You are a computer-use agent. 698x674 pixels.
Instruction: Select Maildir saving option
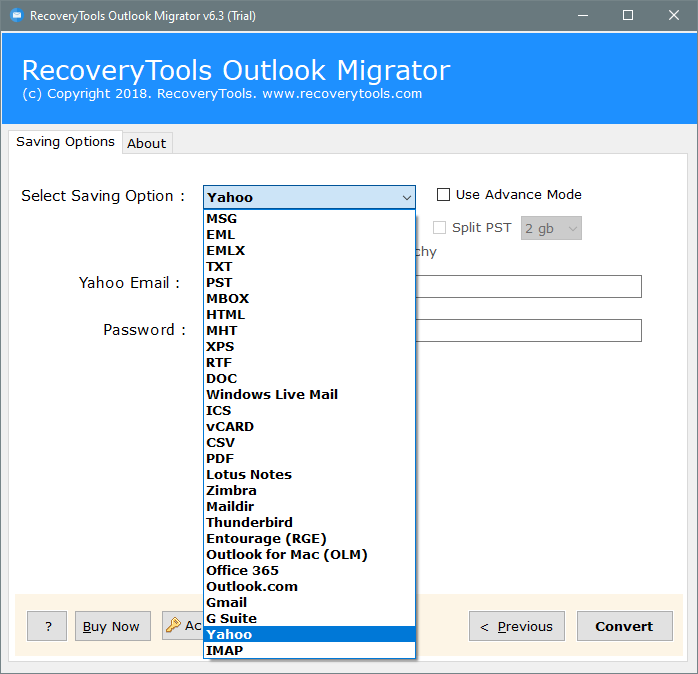pos(309,507)
